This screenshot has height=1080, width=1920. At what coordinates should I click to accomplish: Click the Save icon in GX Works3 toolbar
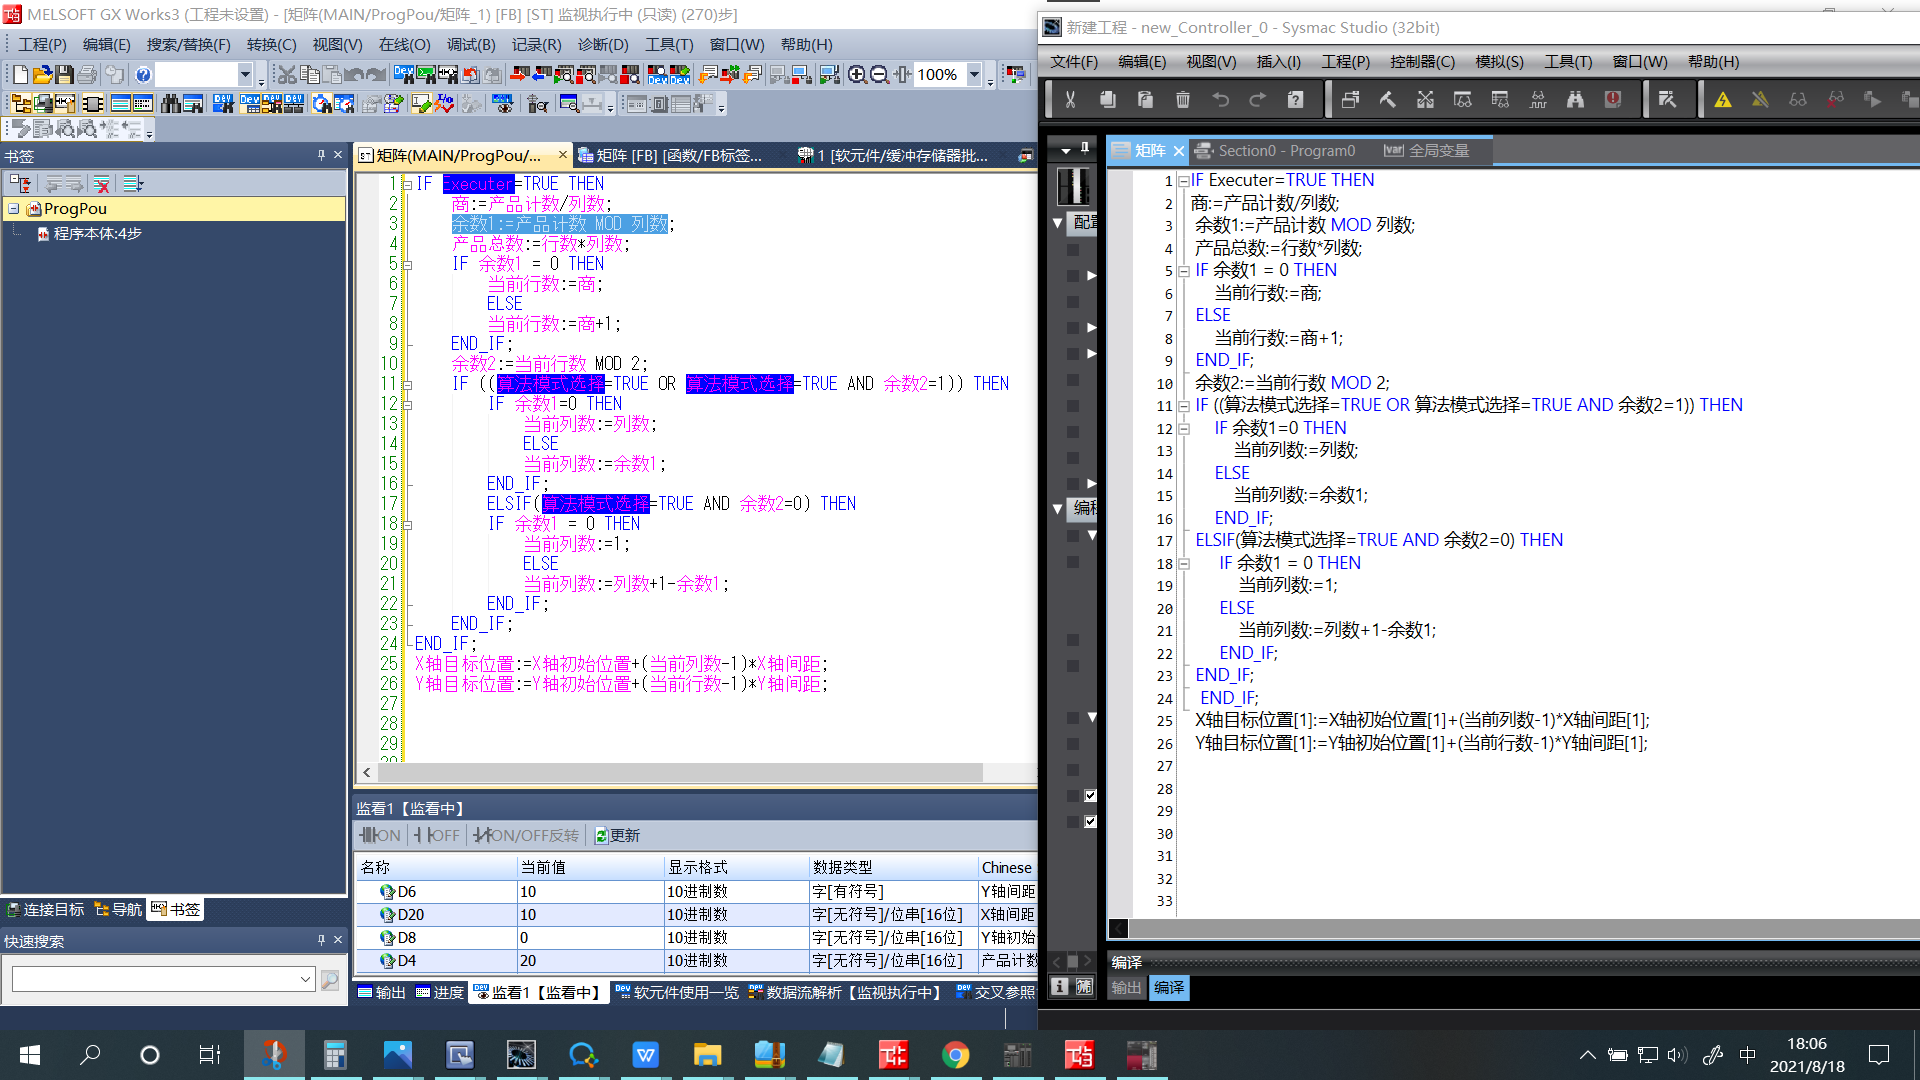point(65,75)
